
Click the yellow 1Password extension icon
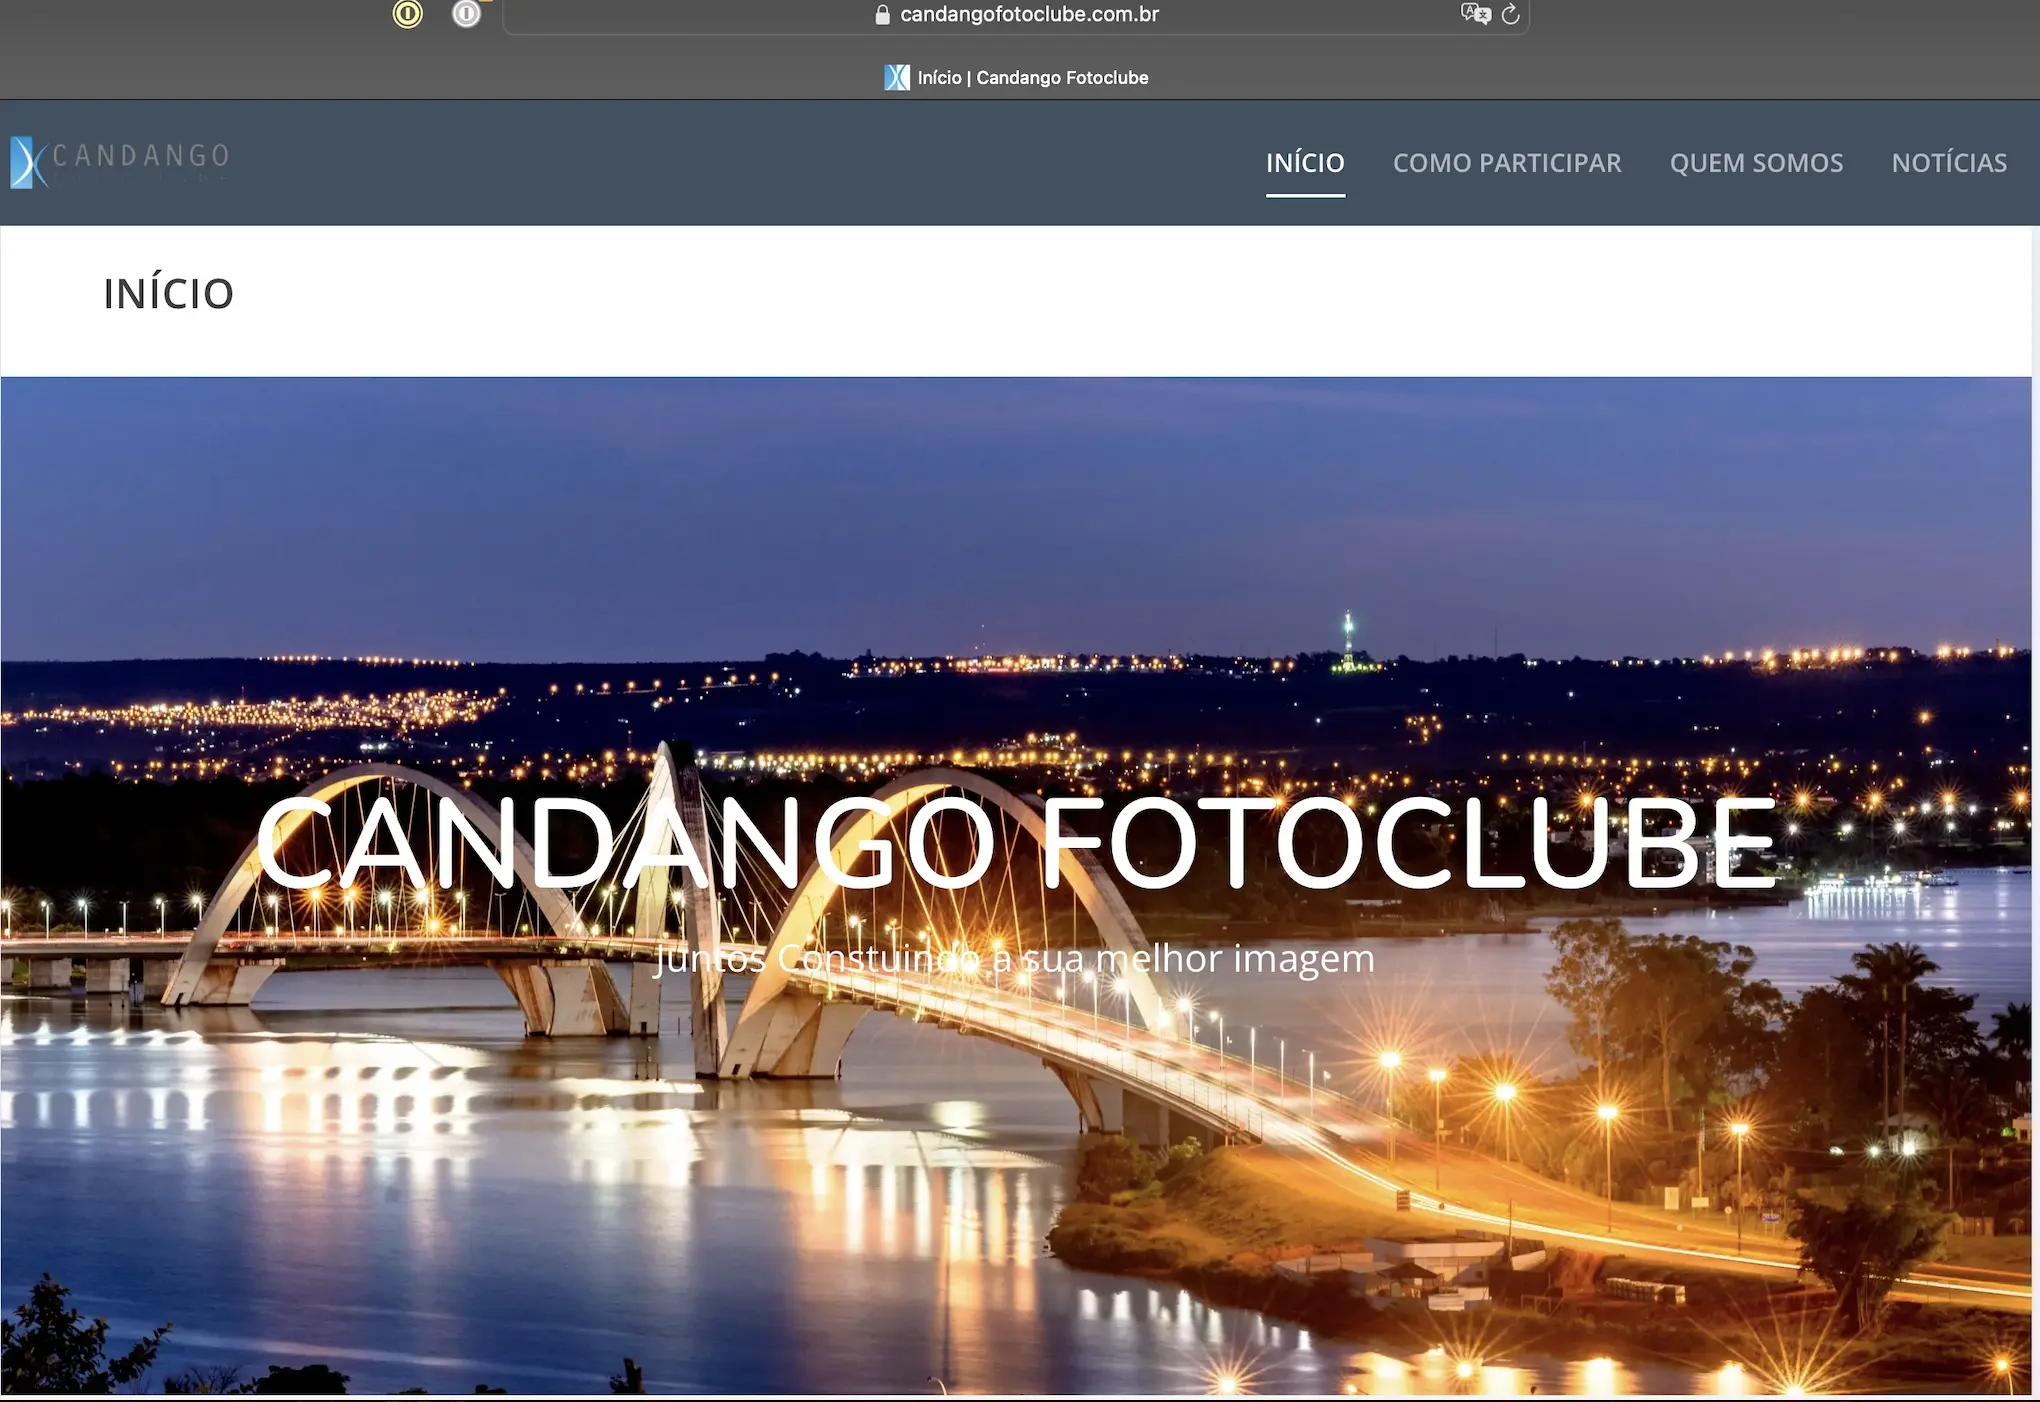coord(408,14)
